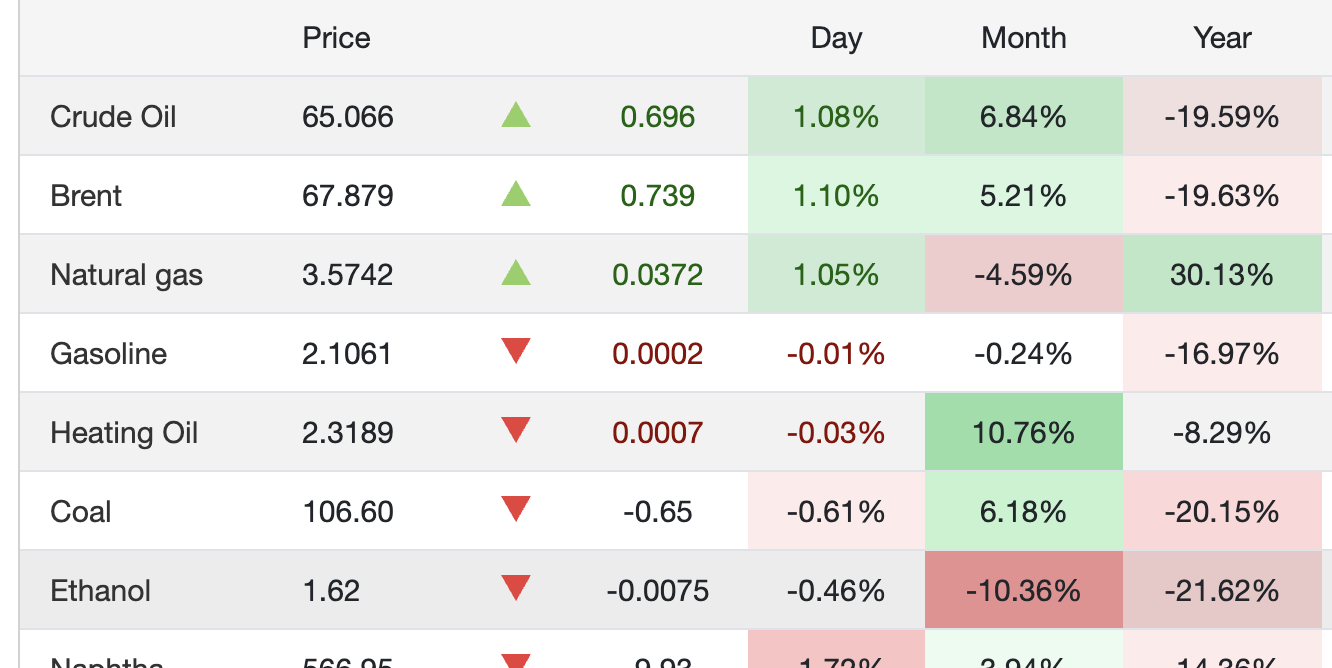Click the red down arrow for Ethanol
The width and height of the screenshot is (1332, 668).
pos(516,588)
